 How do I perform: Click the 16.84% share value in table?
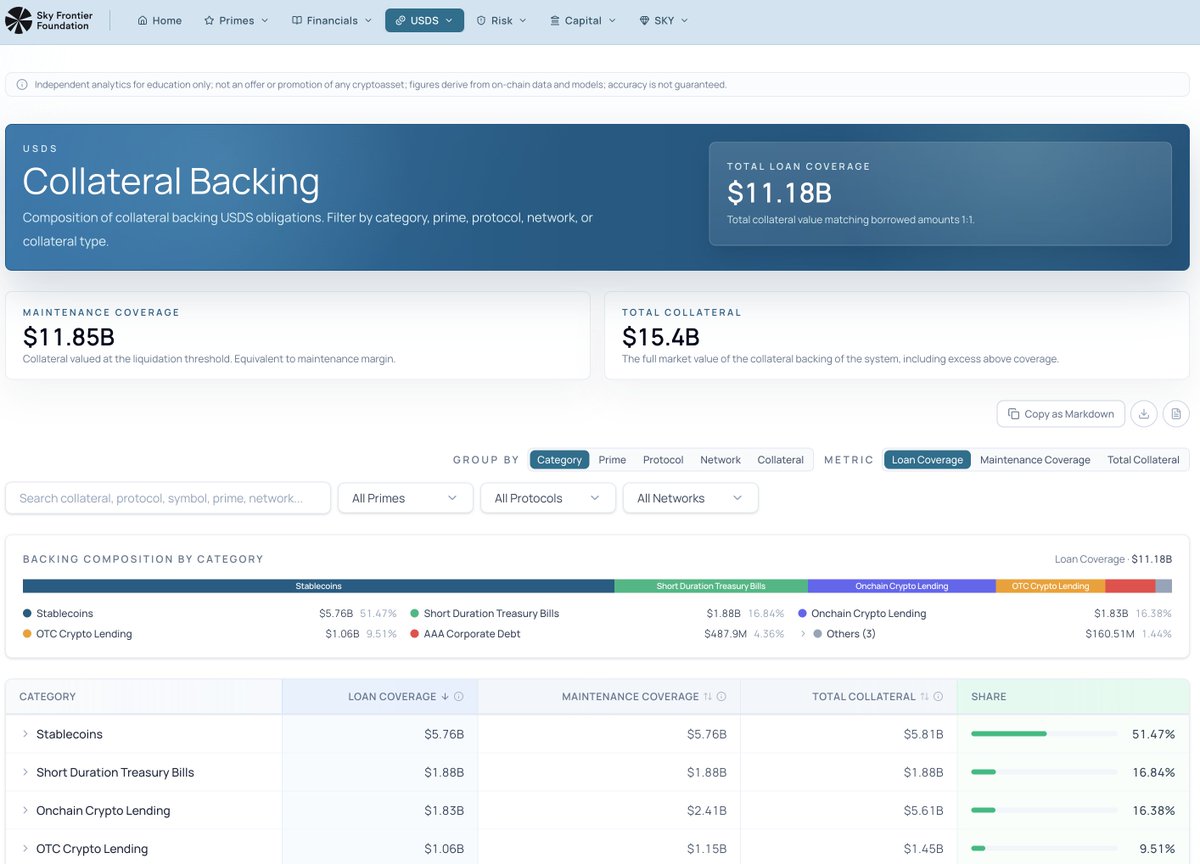point(1154,772)
